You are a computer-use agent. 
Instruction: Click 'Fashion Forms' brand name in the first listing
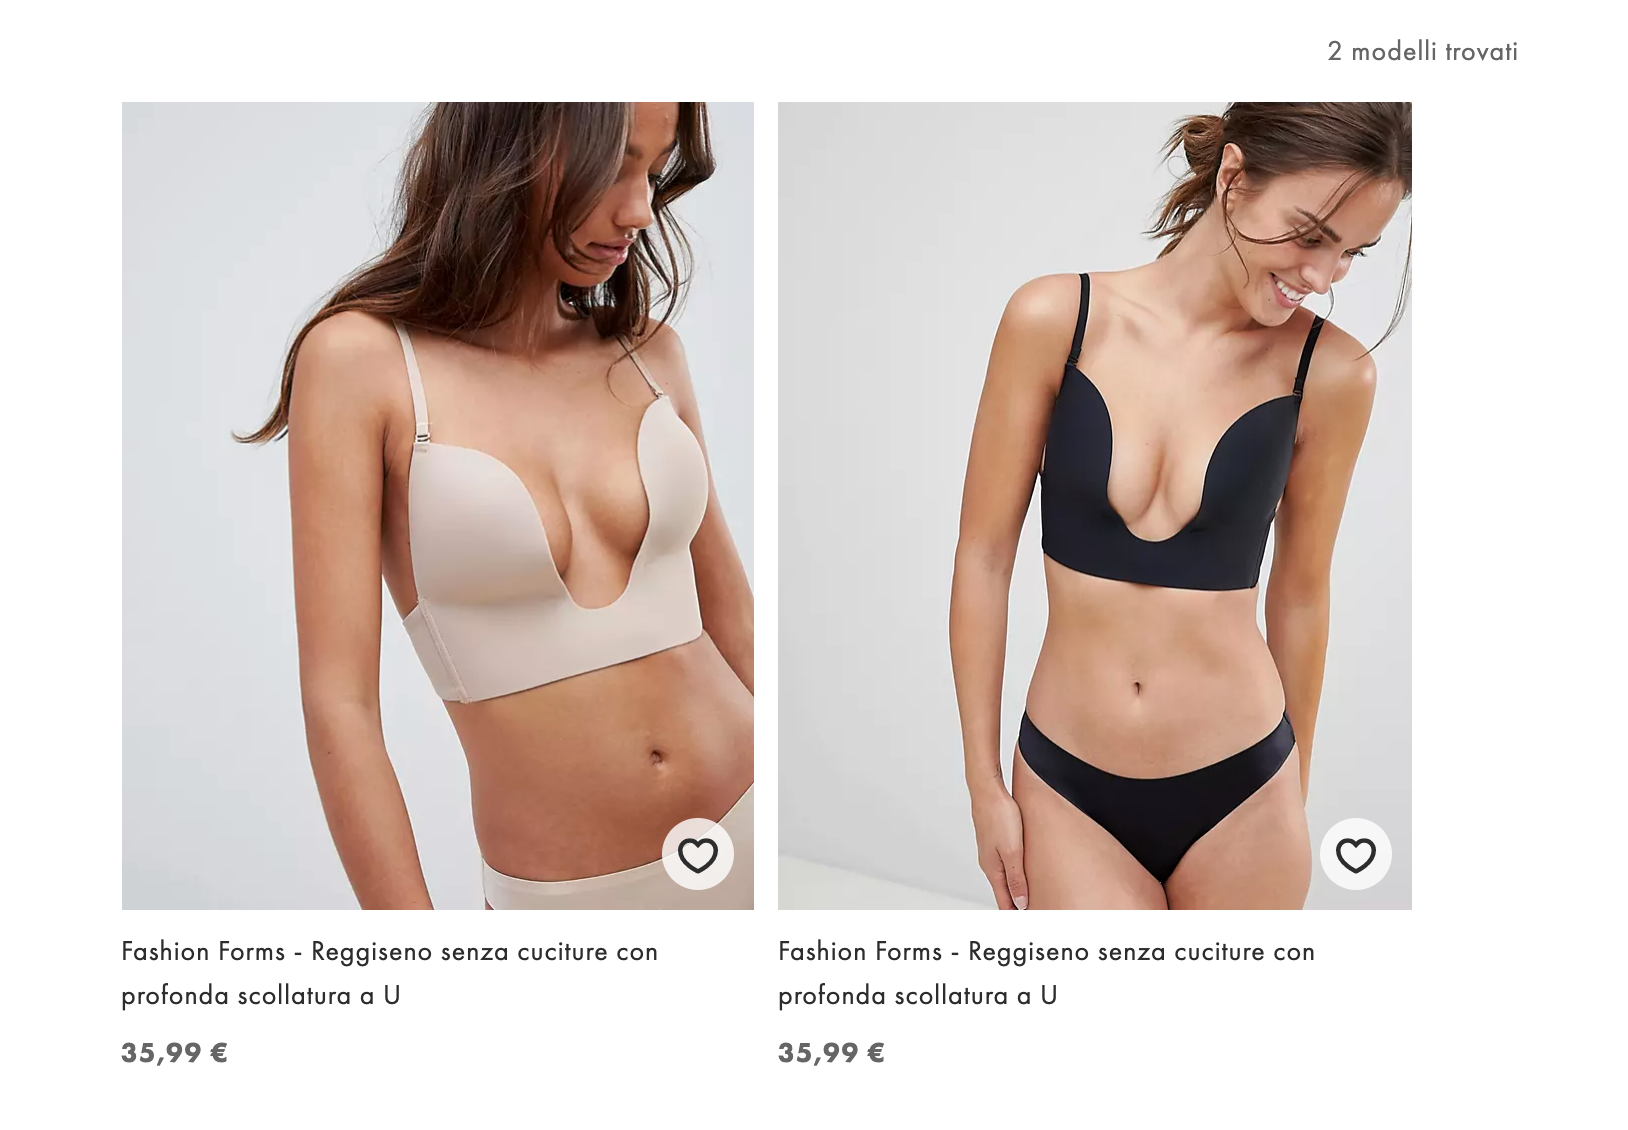(204, 952)
